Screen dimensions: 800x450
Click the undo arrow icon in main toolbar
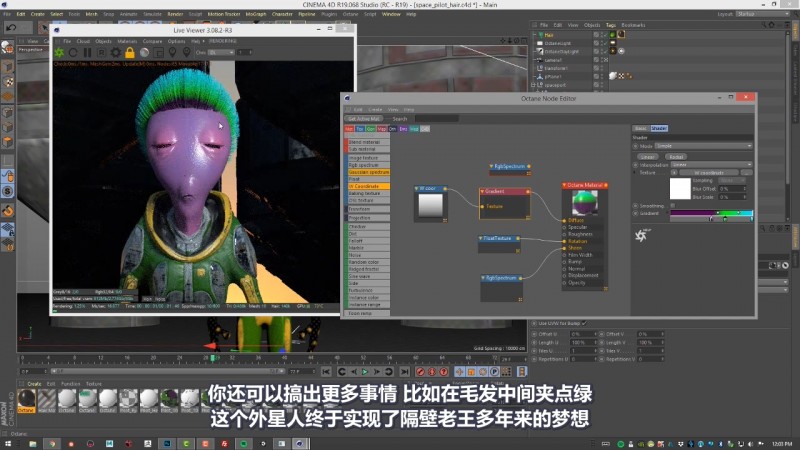point(11,27)
